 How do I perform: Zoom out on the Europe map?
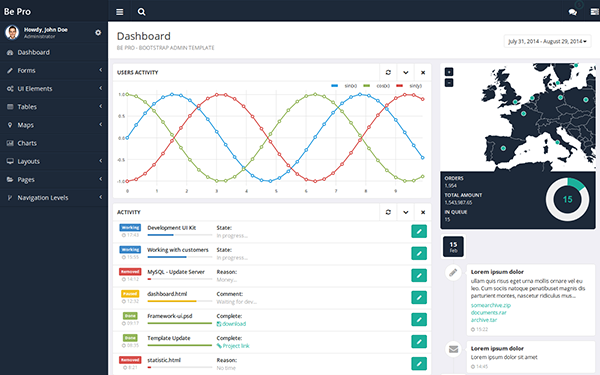point(449,82)
